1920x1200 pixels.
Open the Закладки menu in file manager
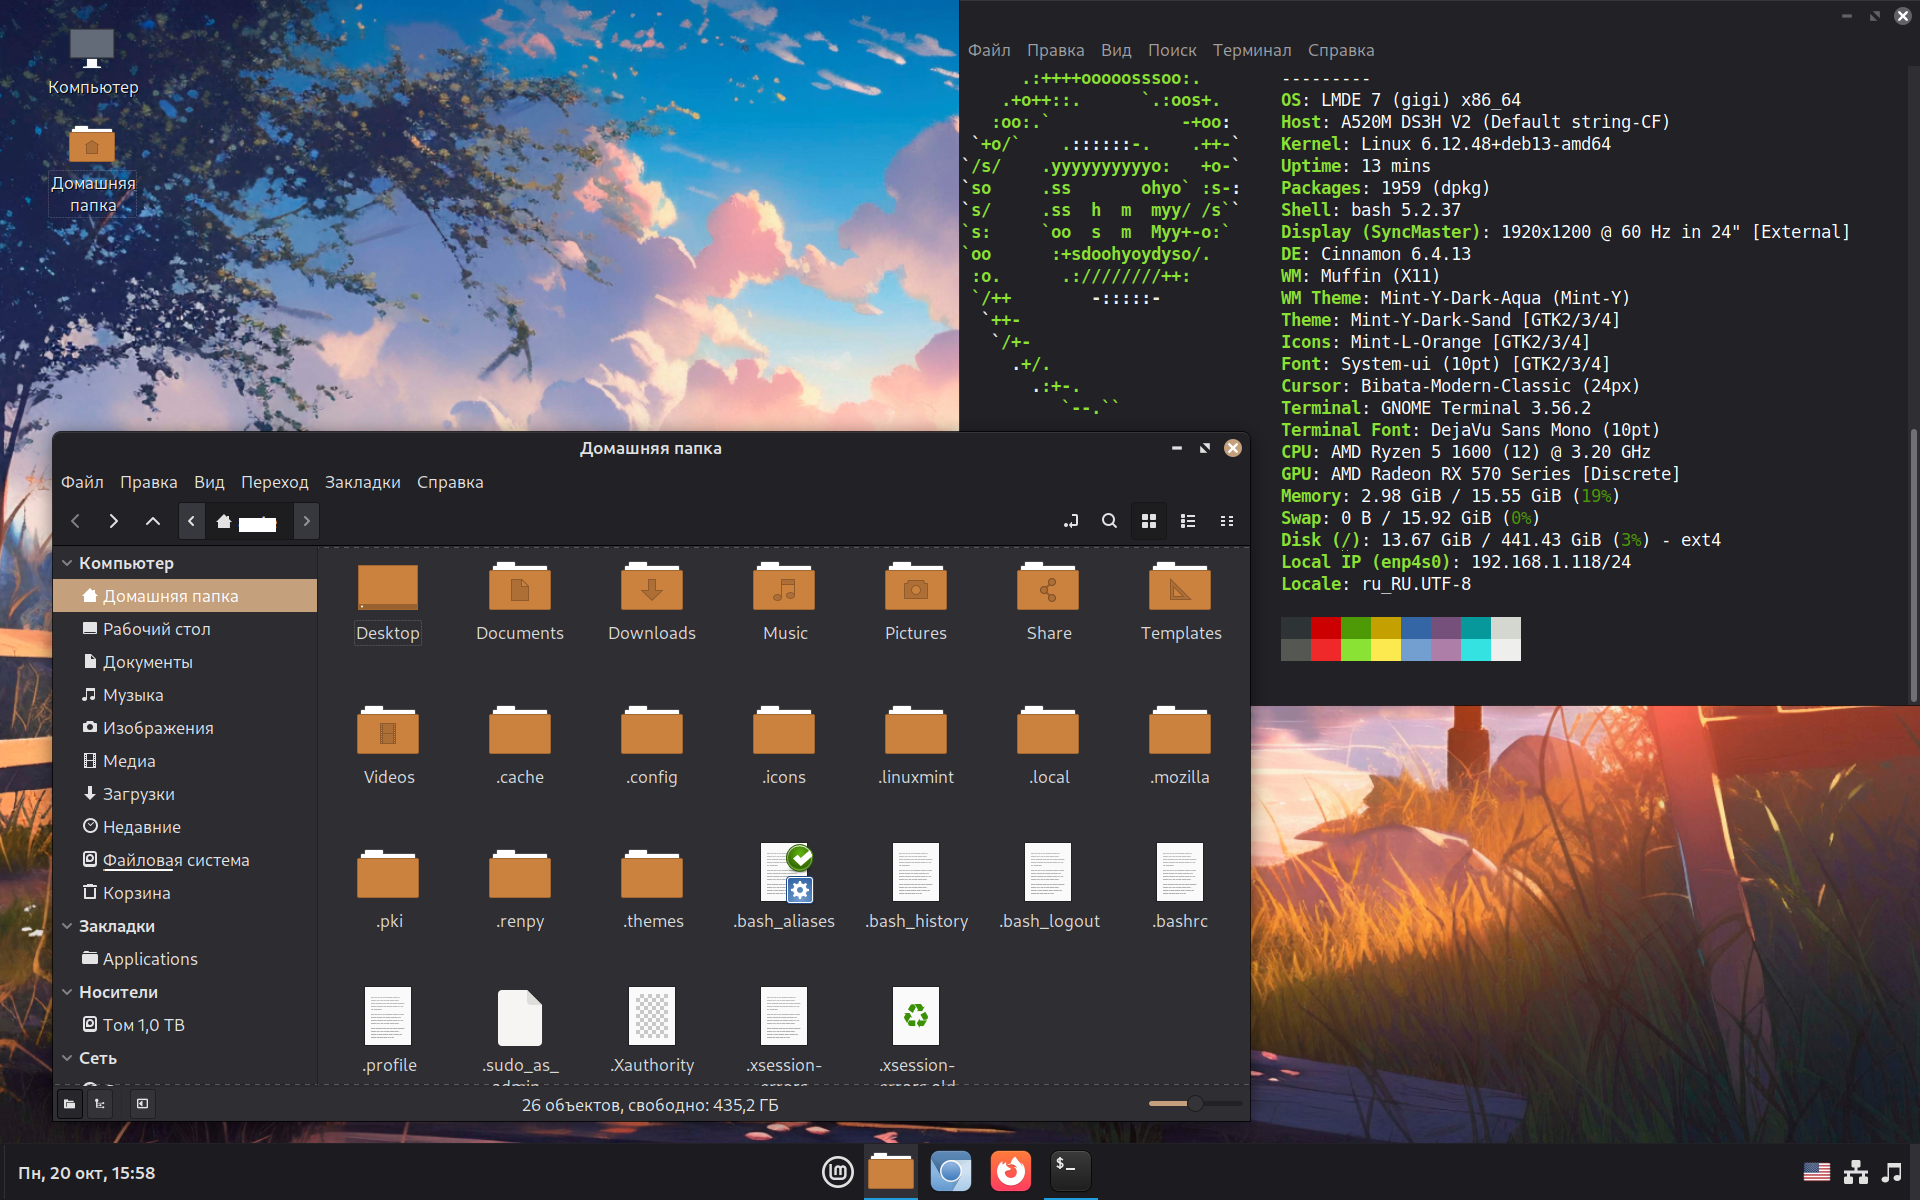pyautogui.click(x=362, y=482)
